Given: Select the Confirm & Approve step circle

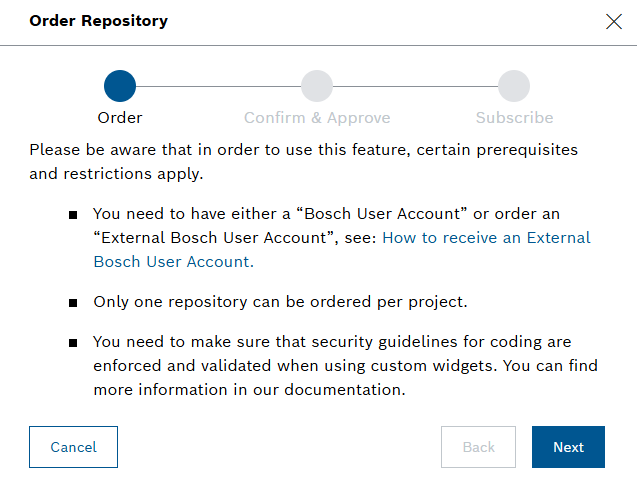Looking at the screenshot, I should click(x=317, y=86).
